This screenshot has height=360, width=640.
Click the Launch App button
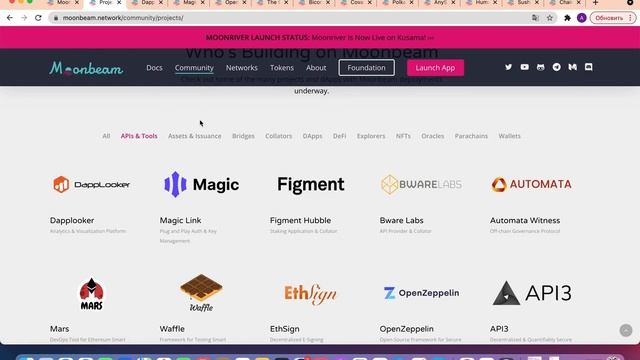tap(435, 68)
